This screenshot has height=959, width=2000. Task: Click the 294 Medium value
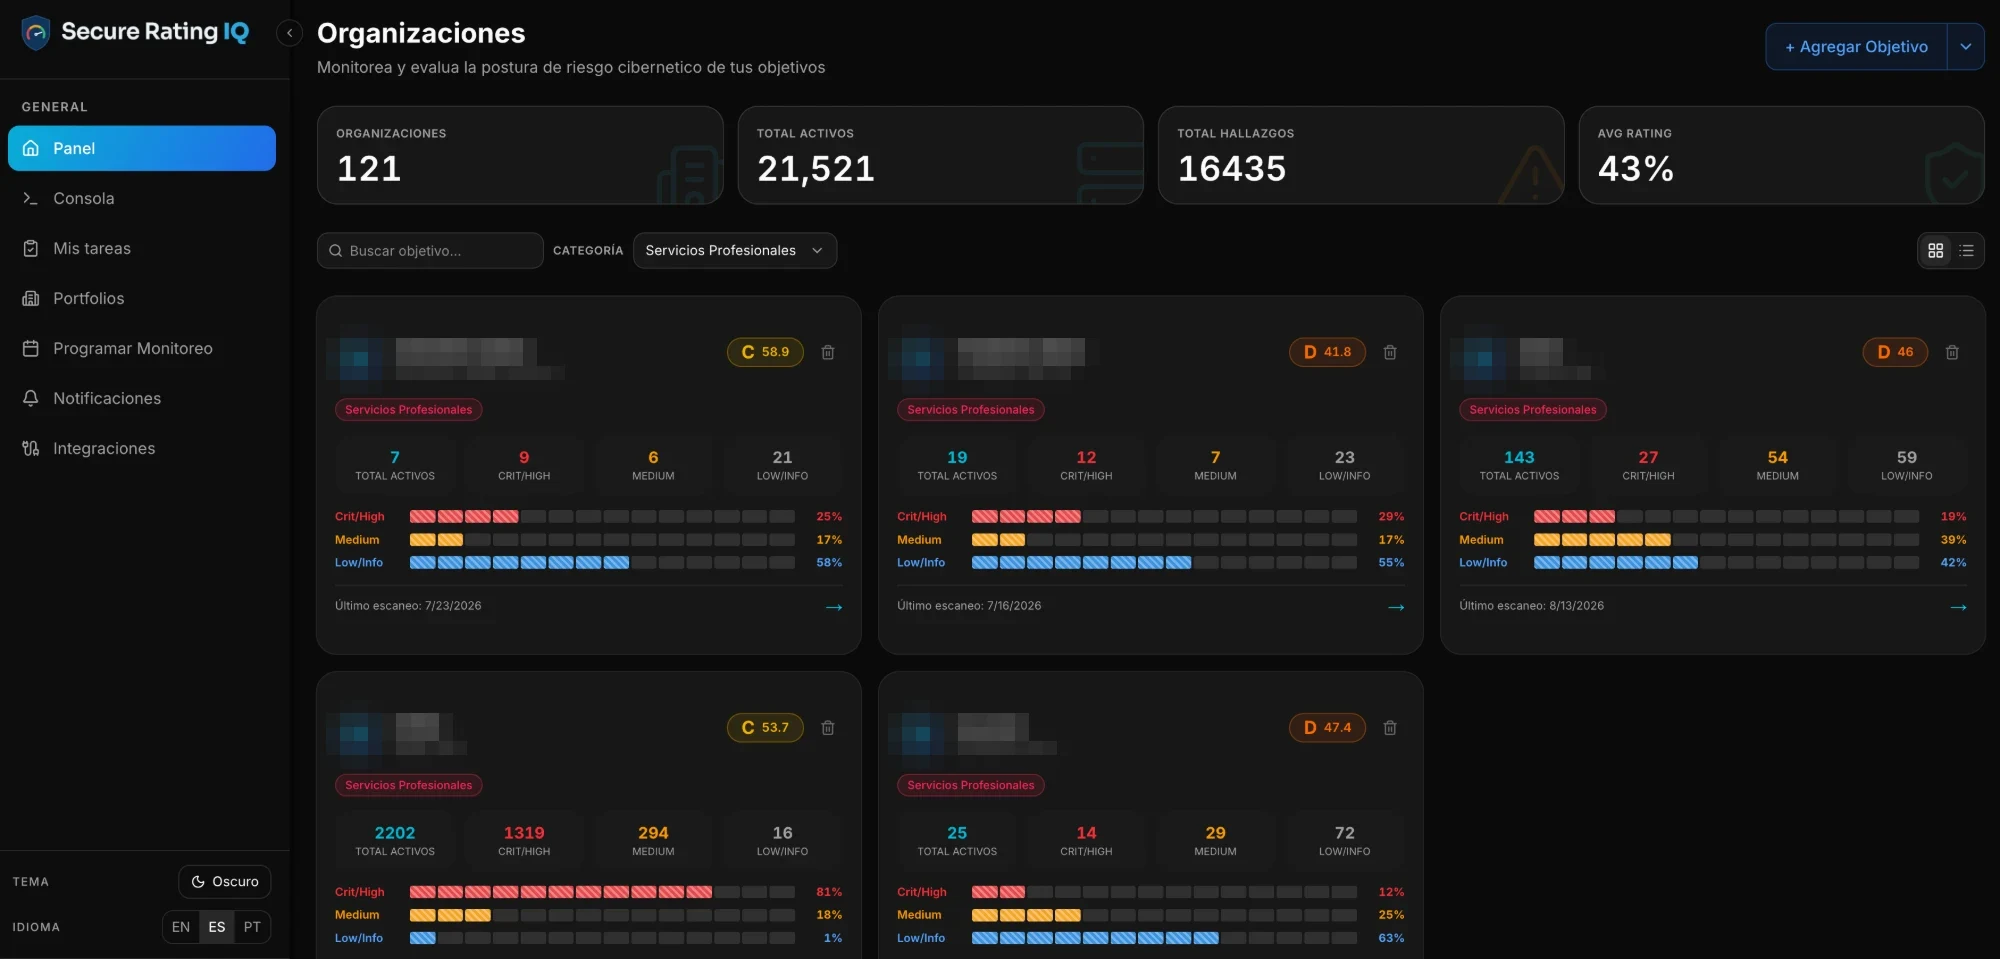(x=653, y=833)
